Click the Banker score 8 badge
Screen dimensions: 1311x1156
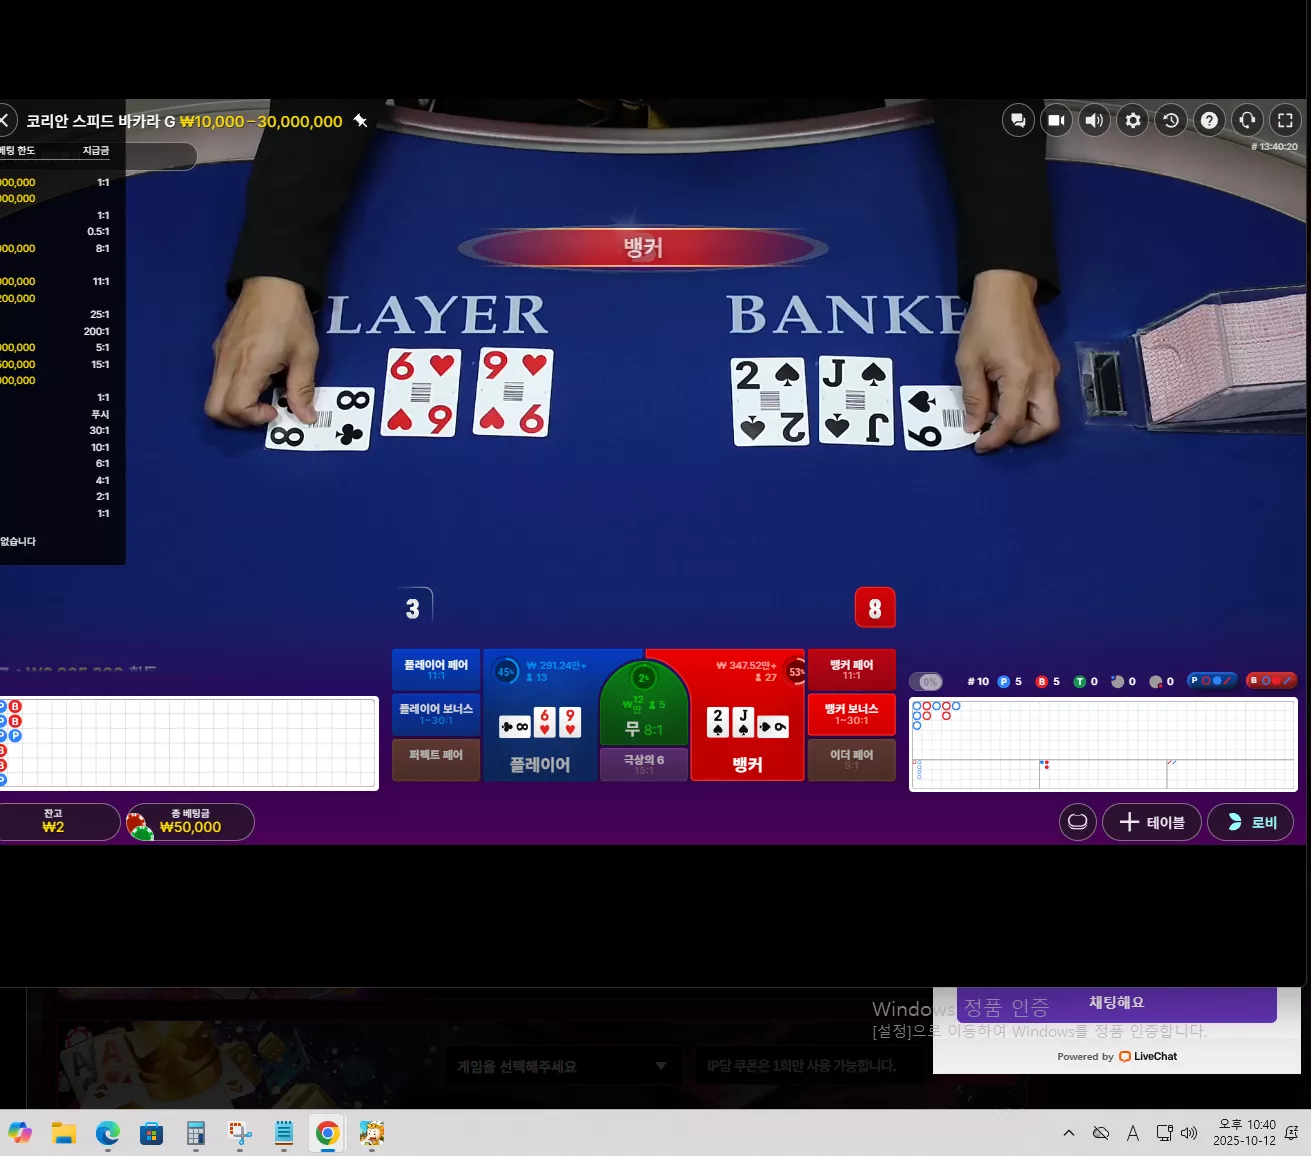coord(875,608)
